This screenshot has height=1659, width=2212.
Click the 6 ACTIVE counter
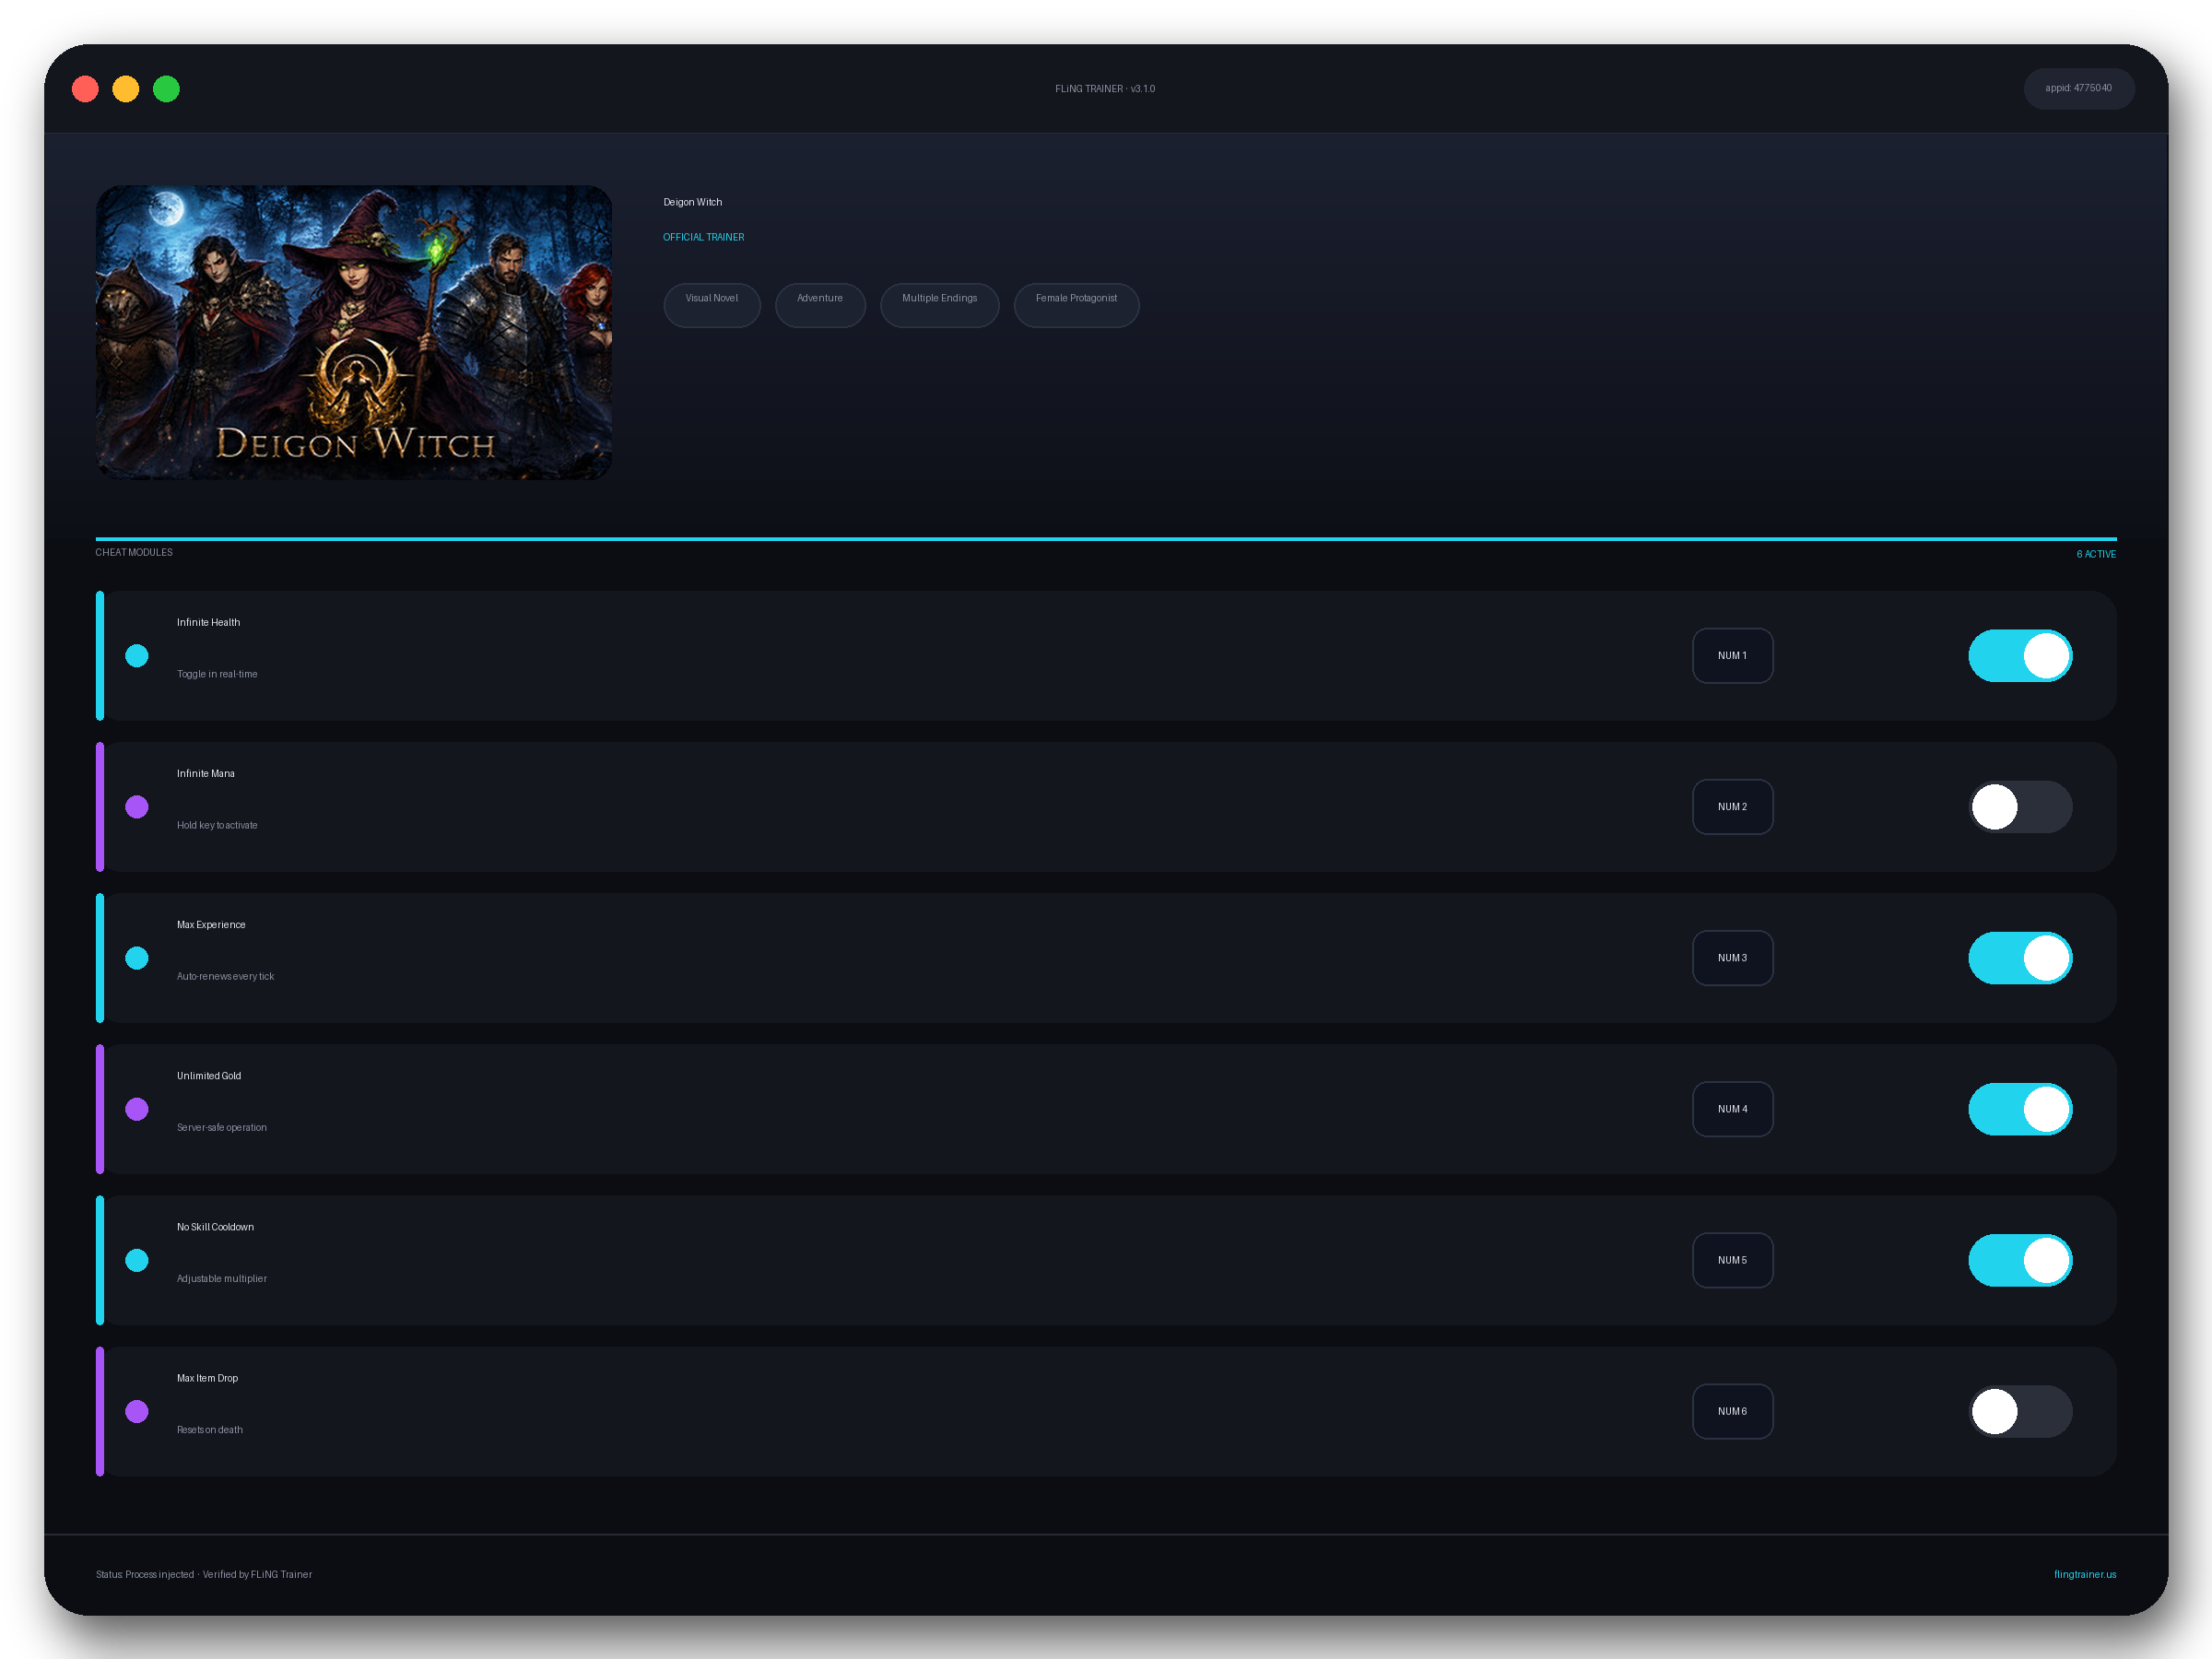point(2096,554)
